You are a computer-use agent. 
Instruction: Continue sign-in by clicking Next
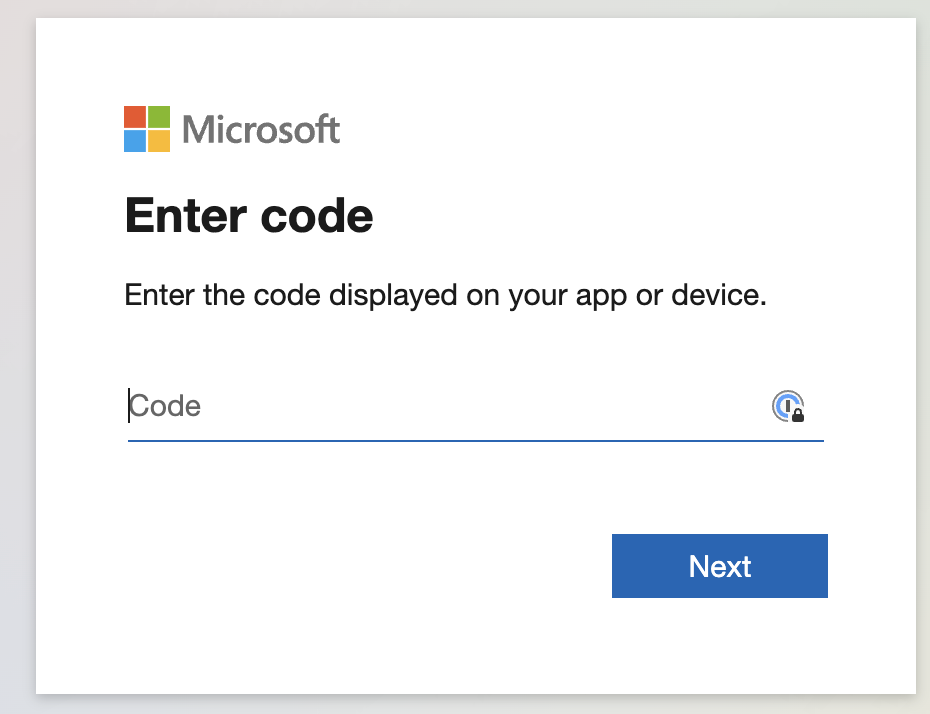coord(719,566)
